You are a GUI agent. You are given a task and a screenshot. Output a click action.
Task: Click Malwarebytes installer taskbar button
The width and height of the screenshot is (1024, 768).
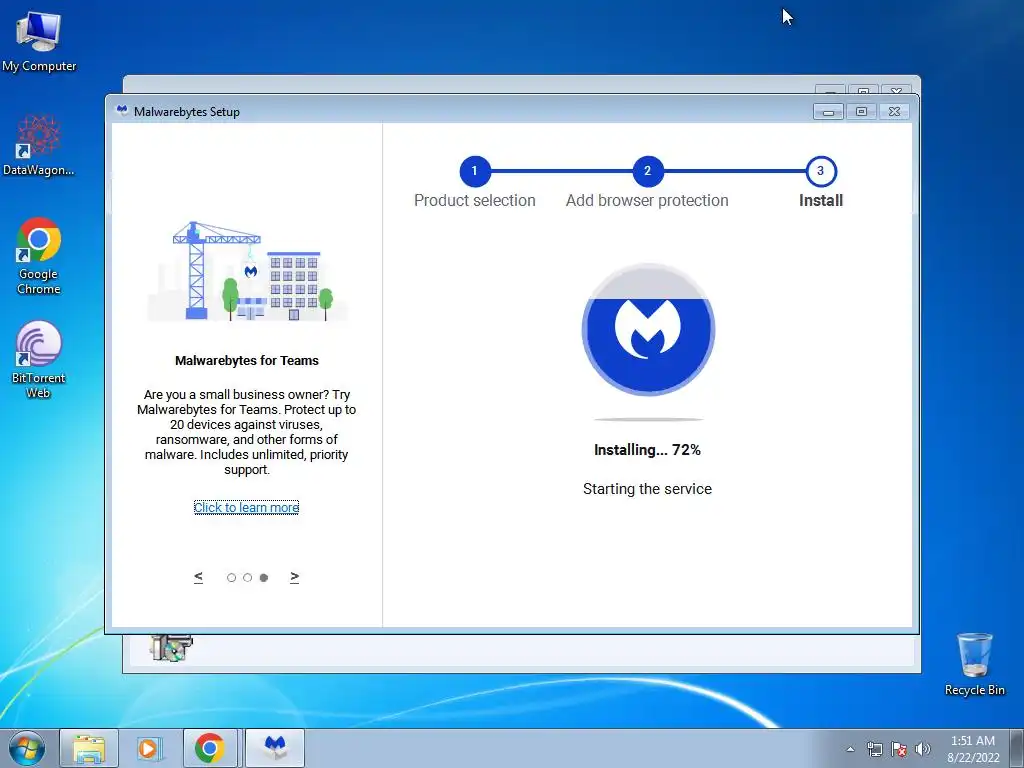coord(275,748)
